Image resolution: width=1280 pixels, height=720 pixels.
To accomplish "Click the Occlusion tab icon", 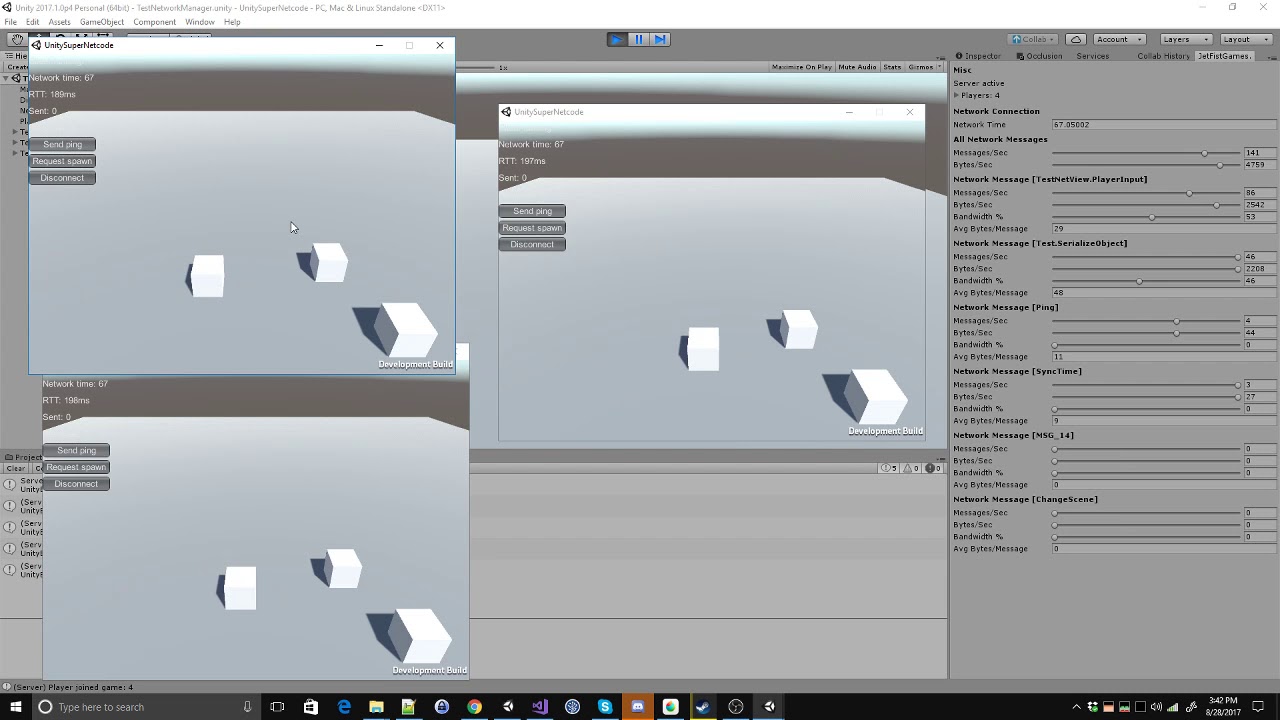I will (x=1018, y=56).
